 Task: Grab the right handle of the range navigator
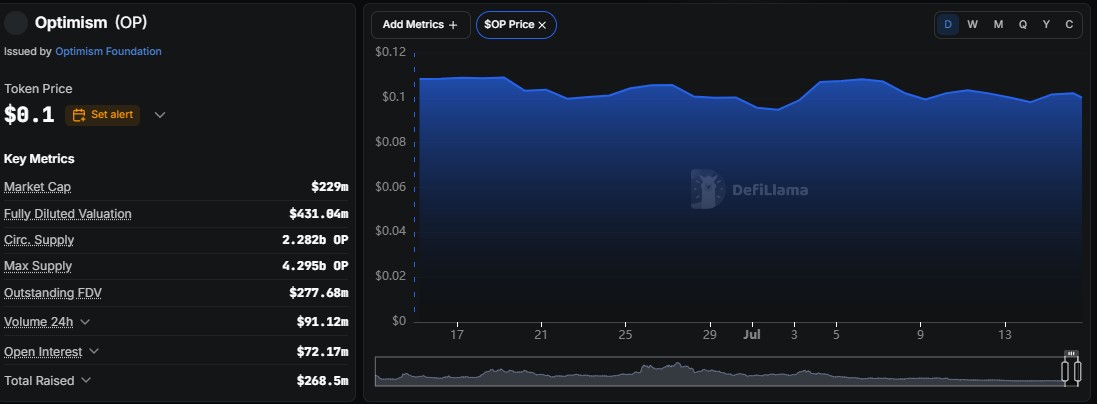[x=1076, y=370]
